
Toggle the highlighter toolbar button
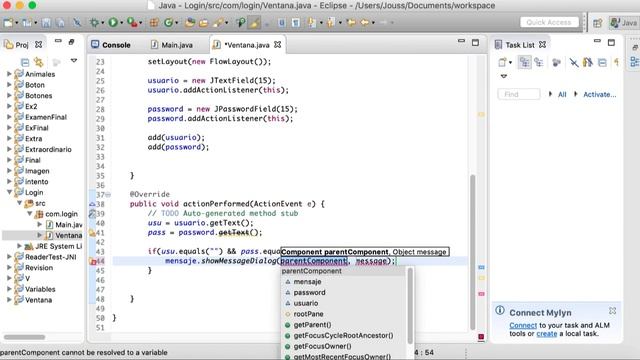click(254, 23)
